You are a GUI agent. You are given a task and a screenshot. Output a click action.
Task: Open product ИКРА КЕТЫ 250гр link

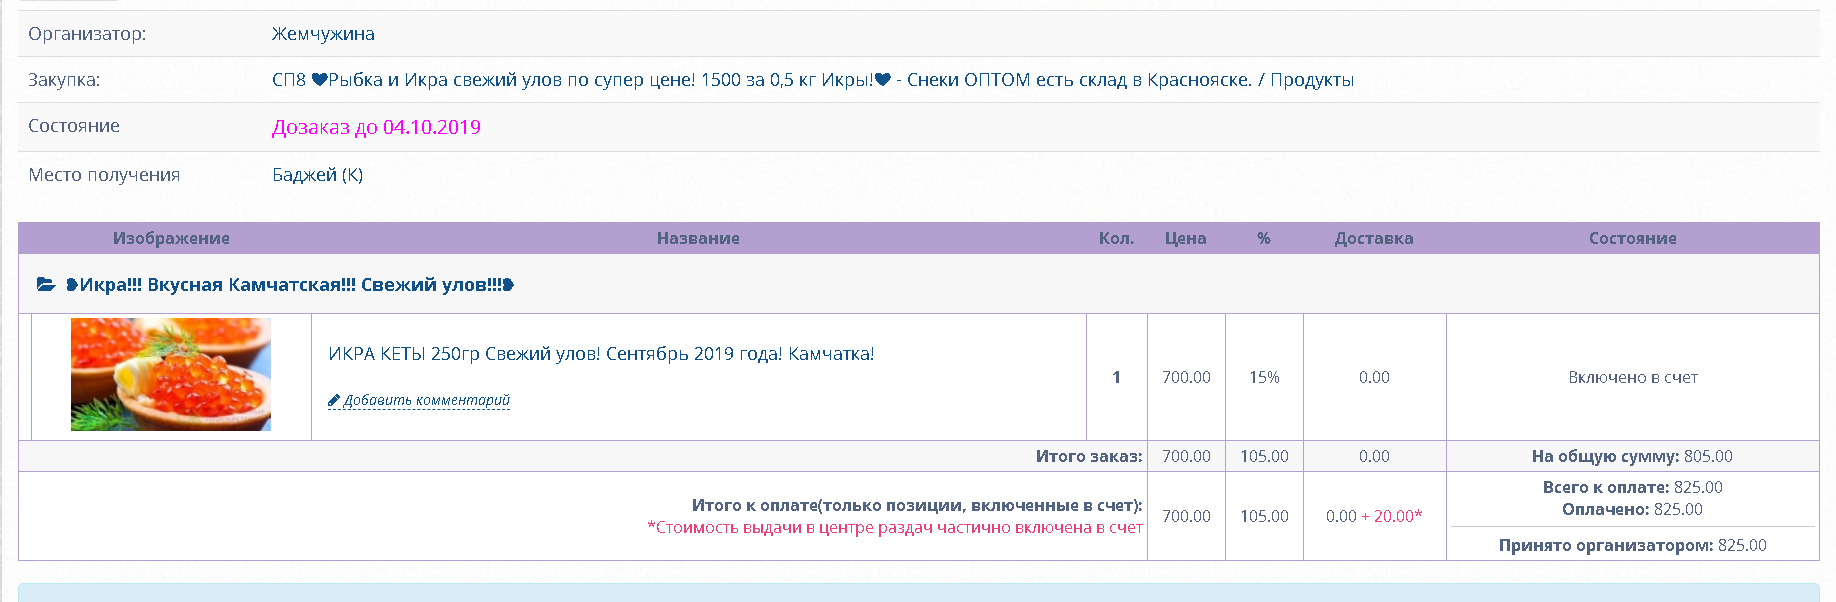(601, 354)
